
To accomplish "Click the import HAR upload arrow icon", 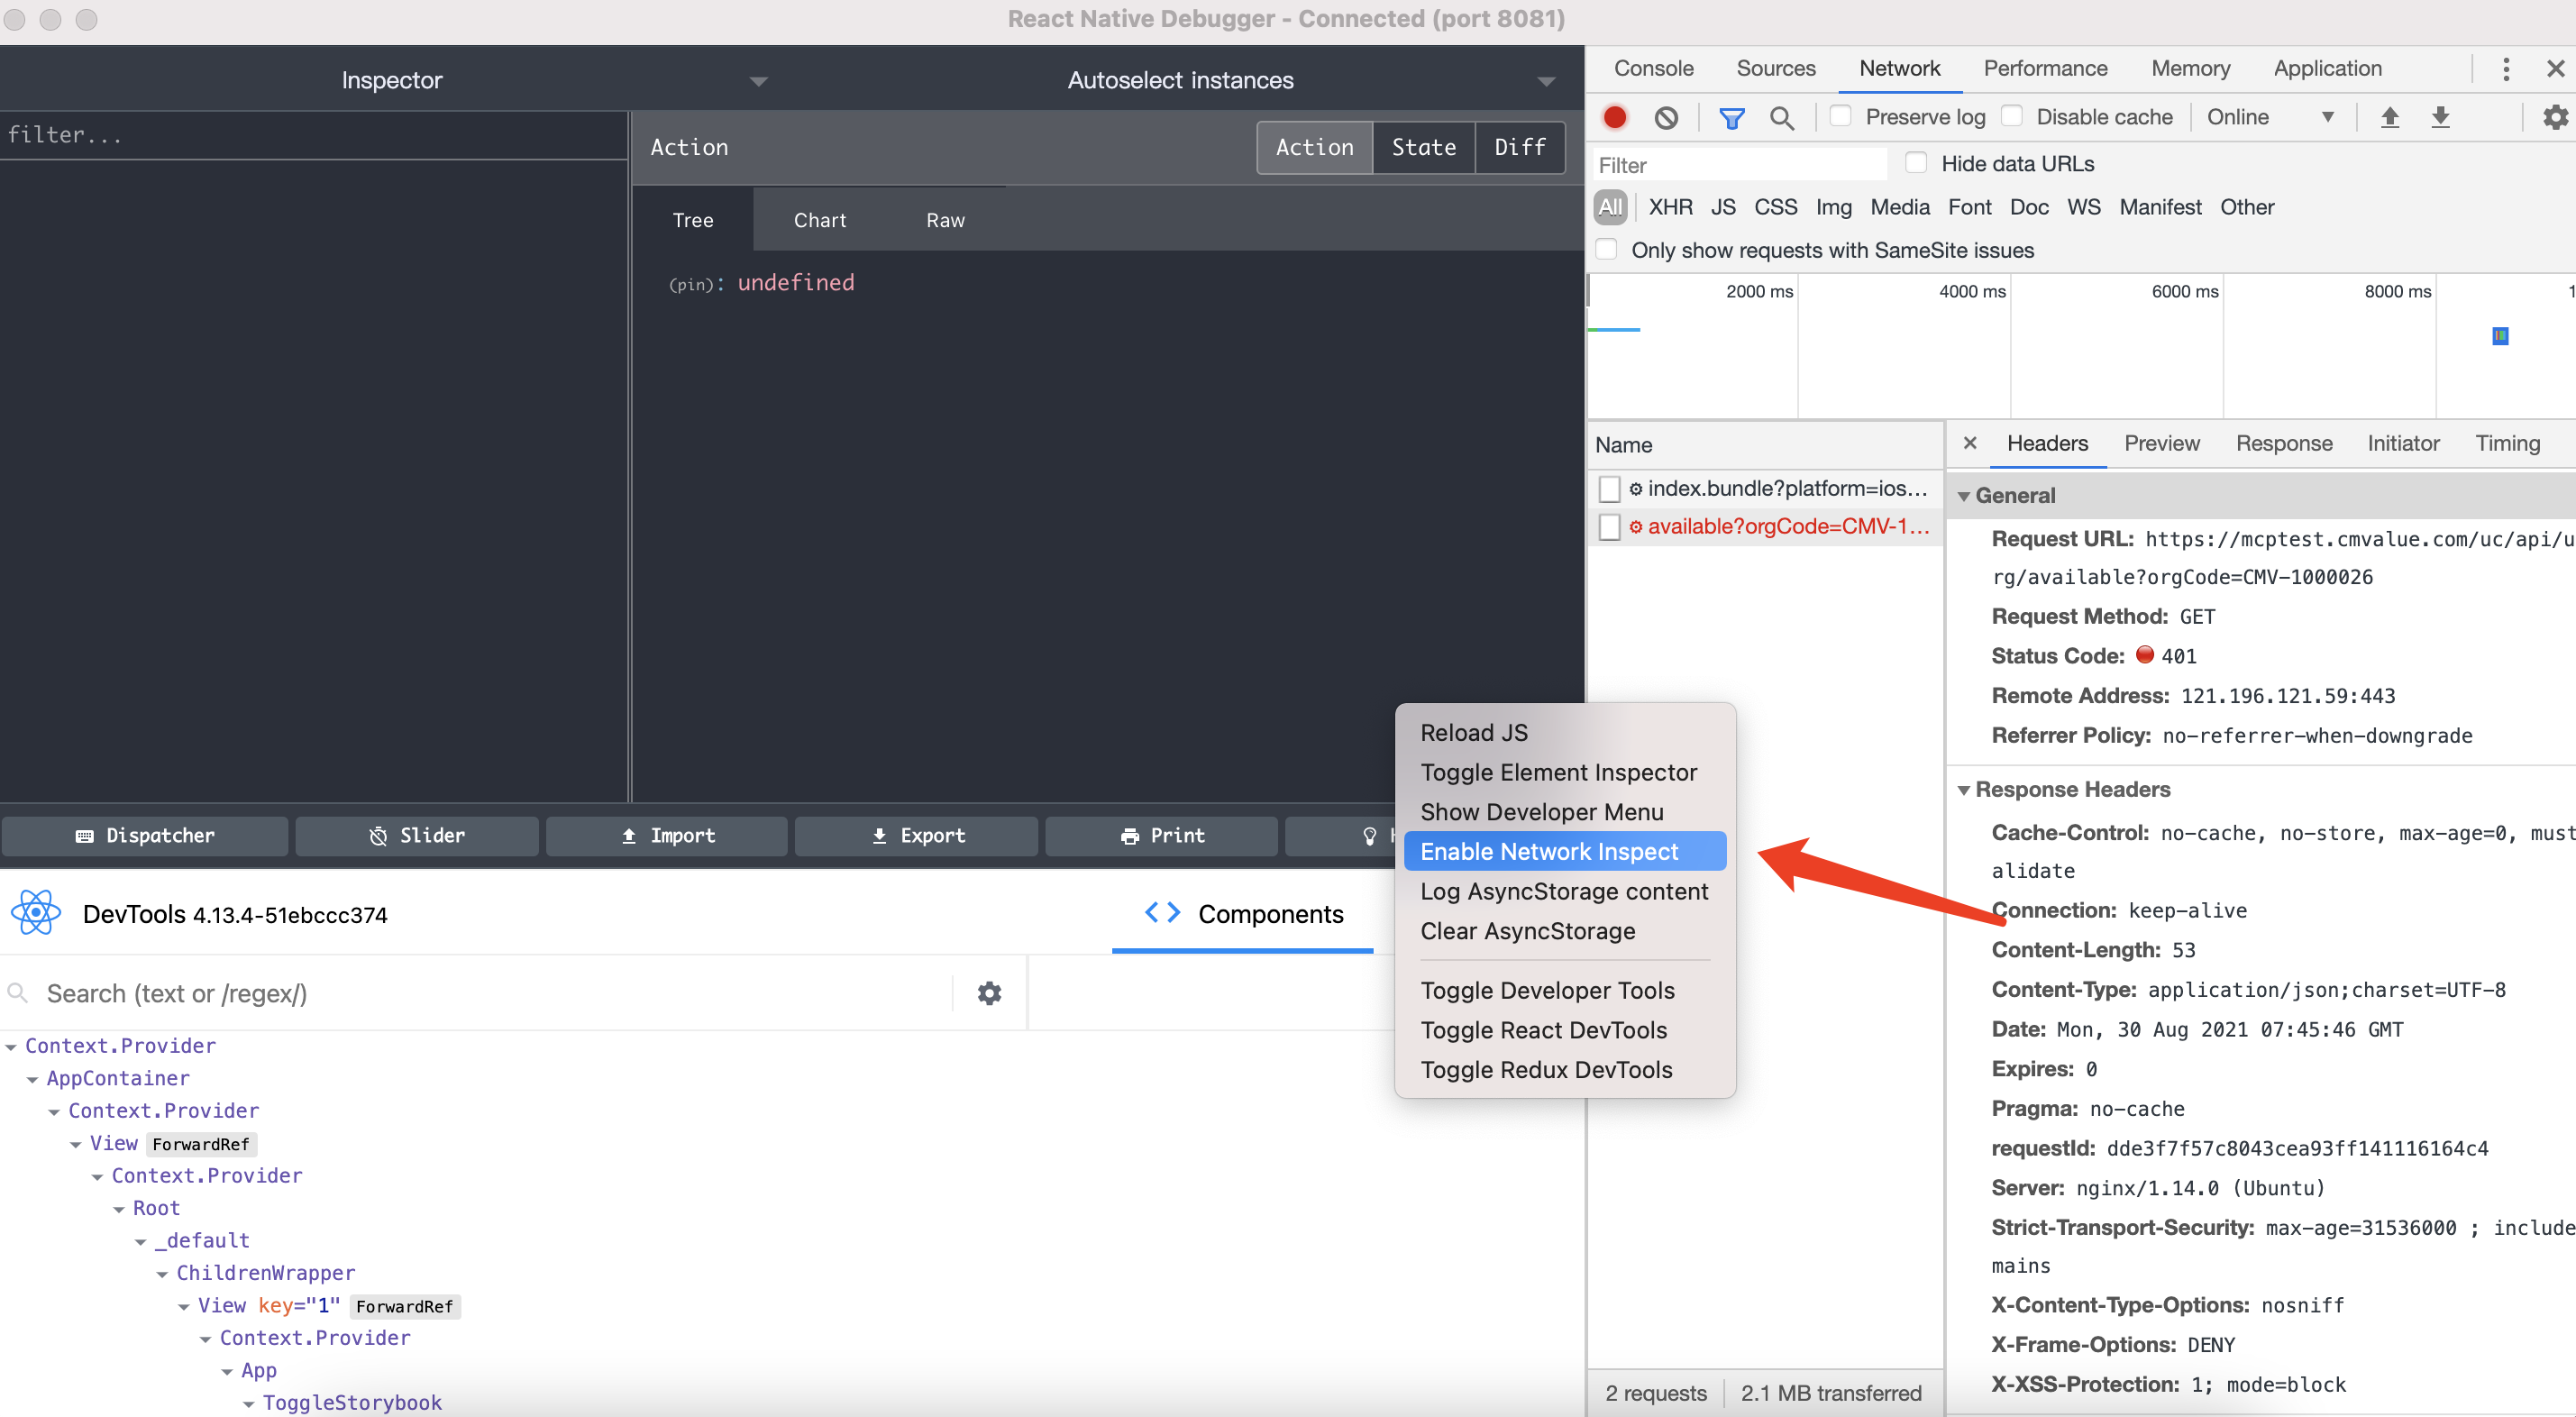I will pyautogui.click(x=2389, y=117).
